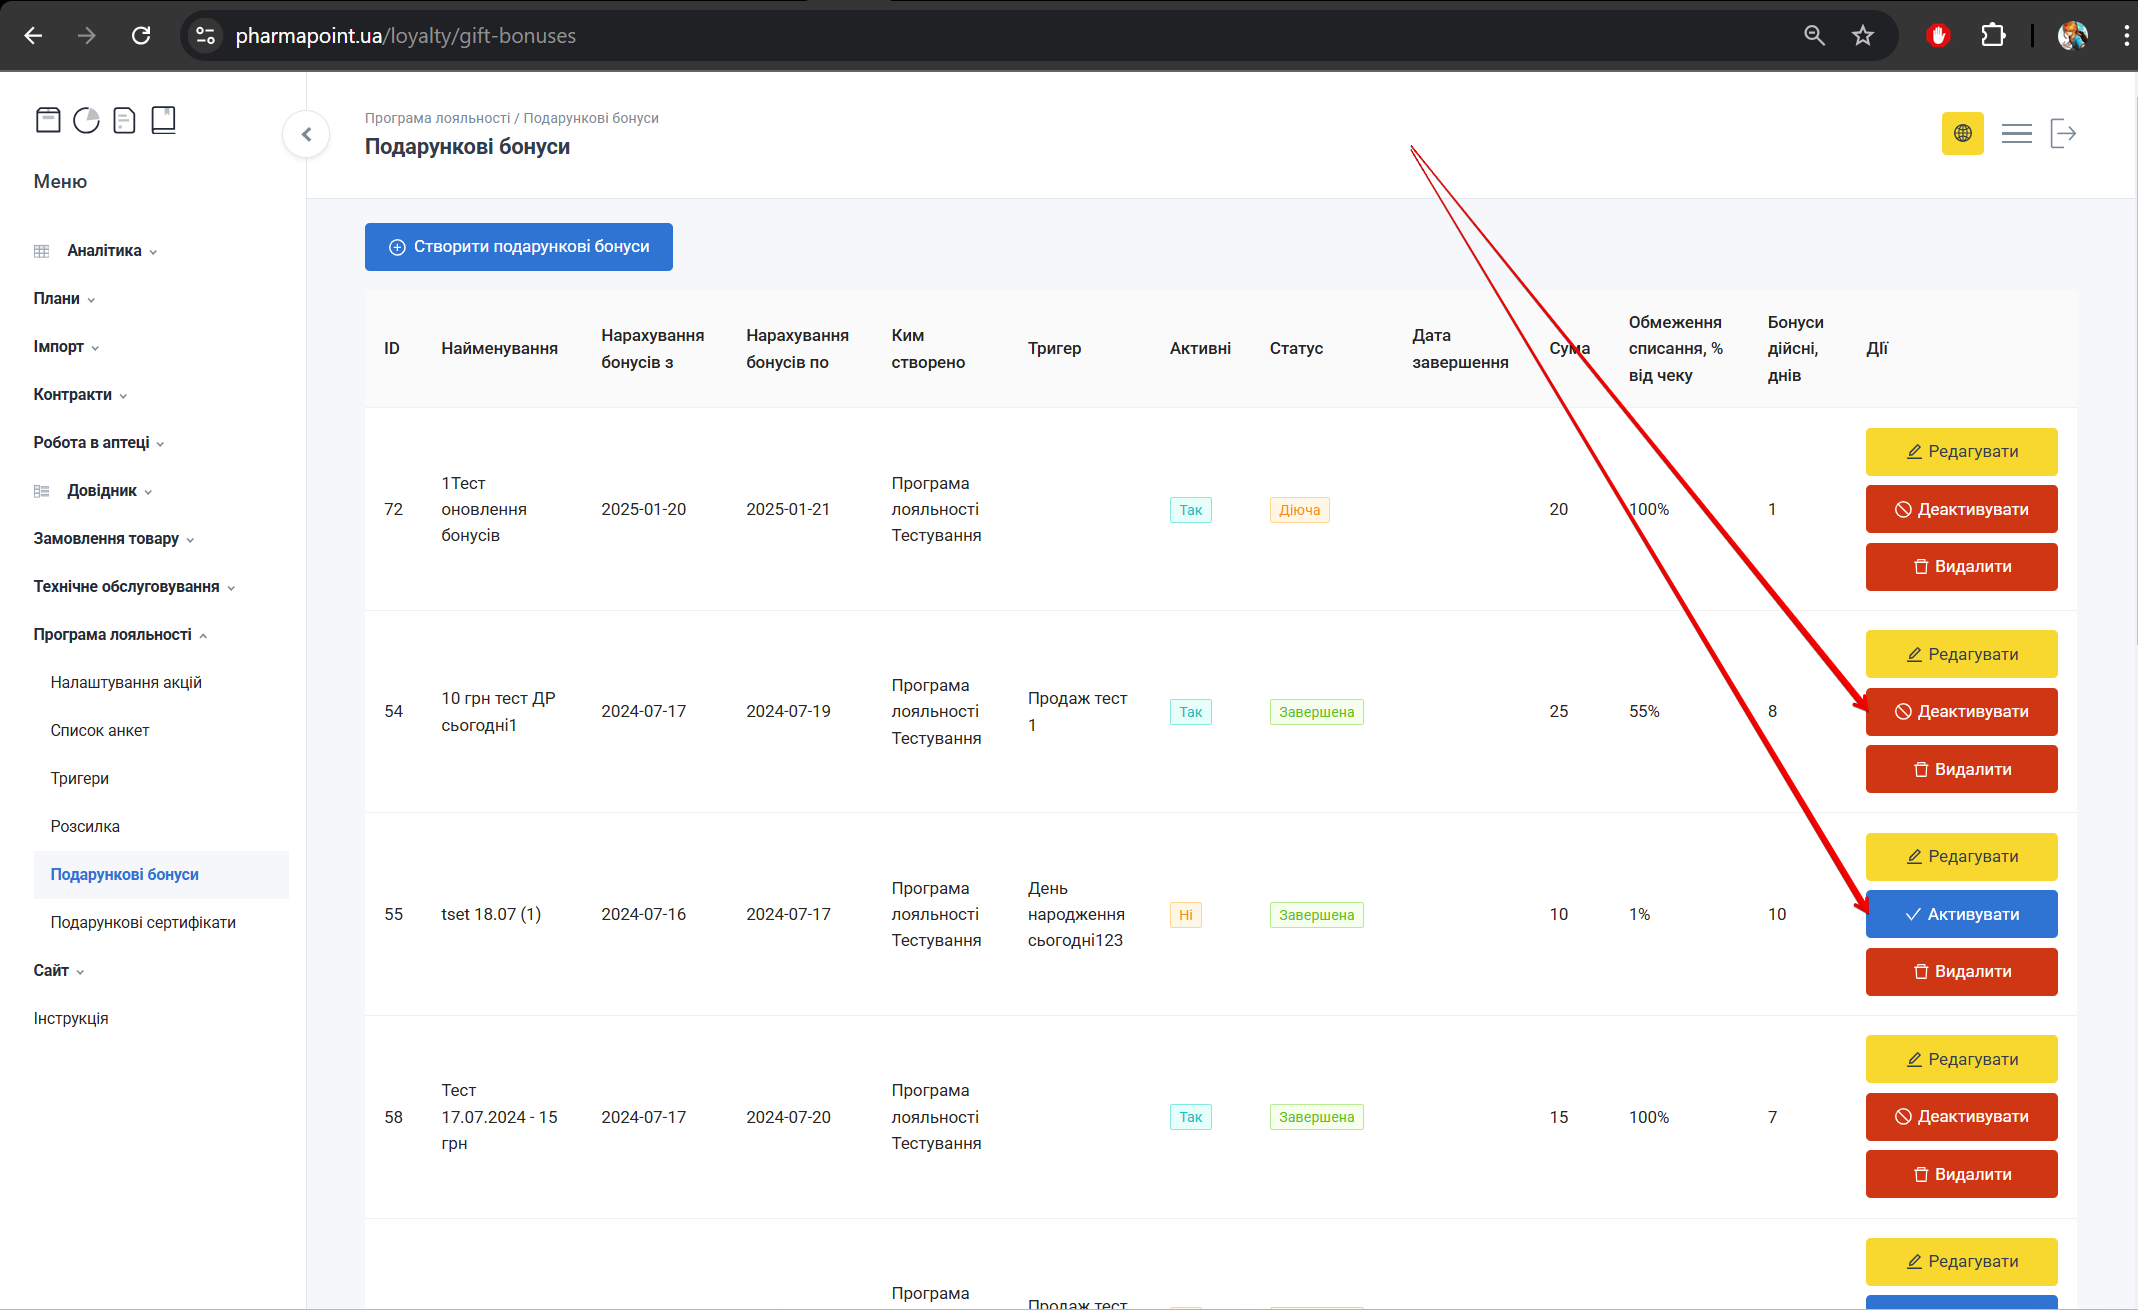Click the browser address bar URL

click(405, 36)
